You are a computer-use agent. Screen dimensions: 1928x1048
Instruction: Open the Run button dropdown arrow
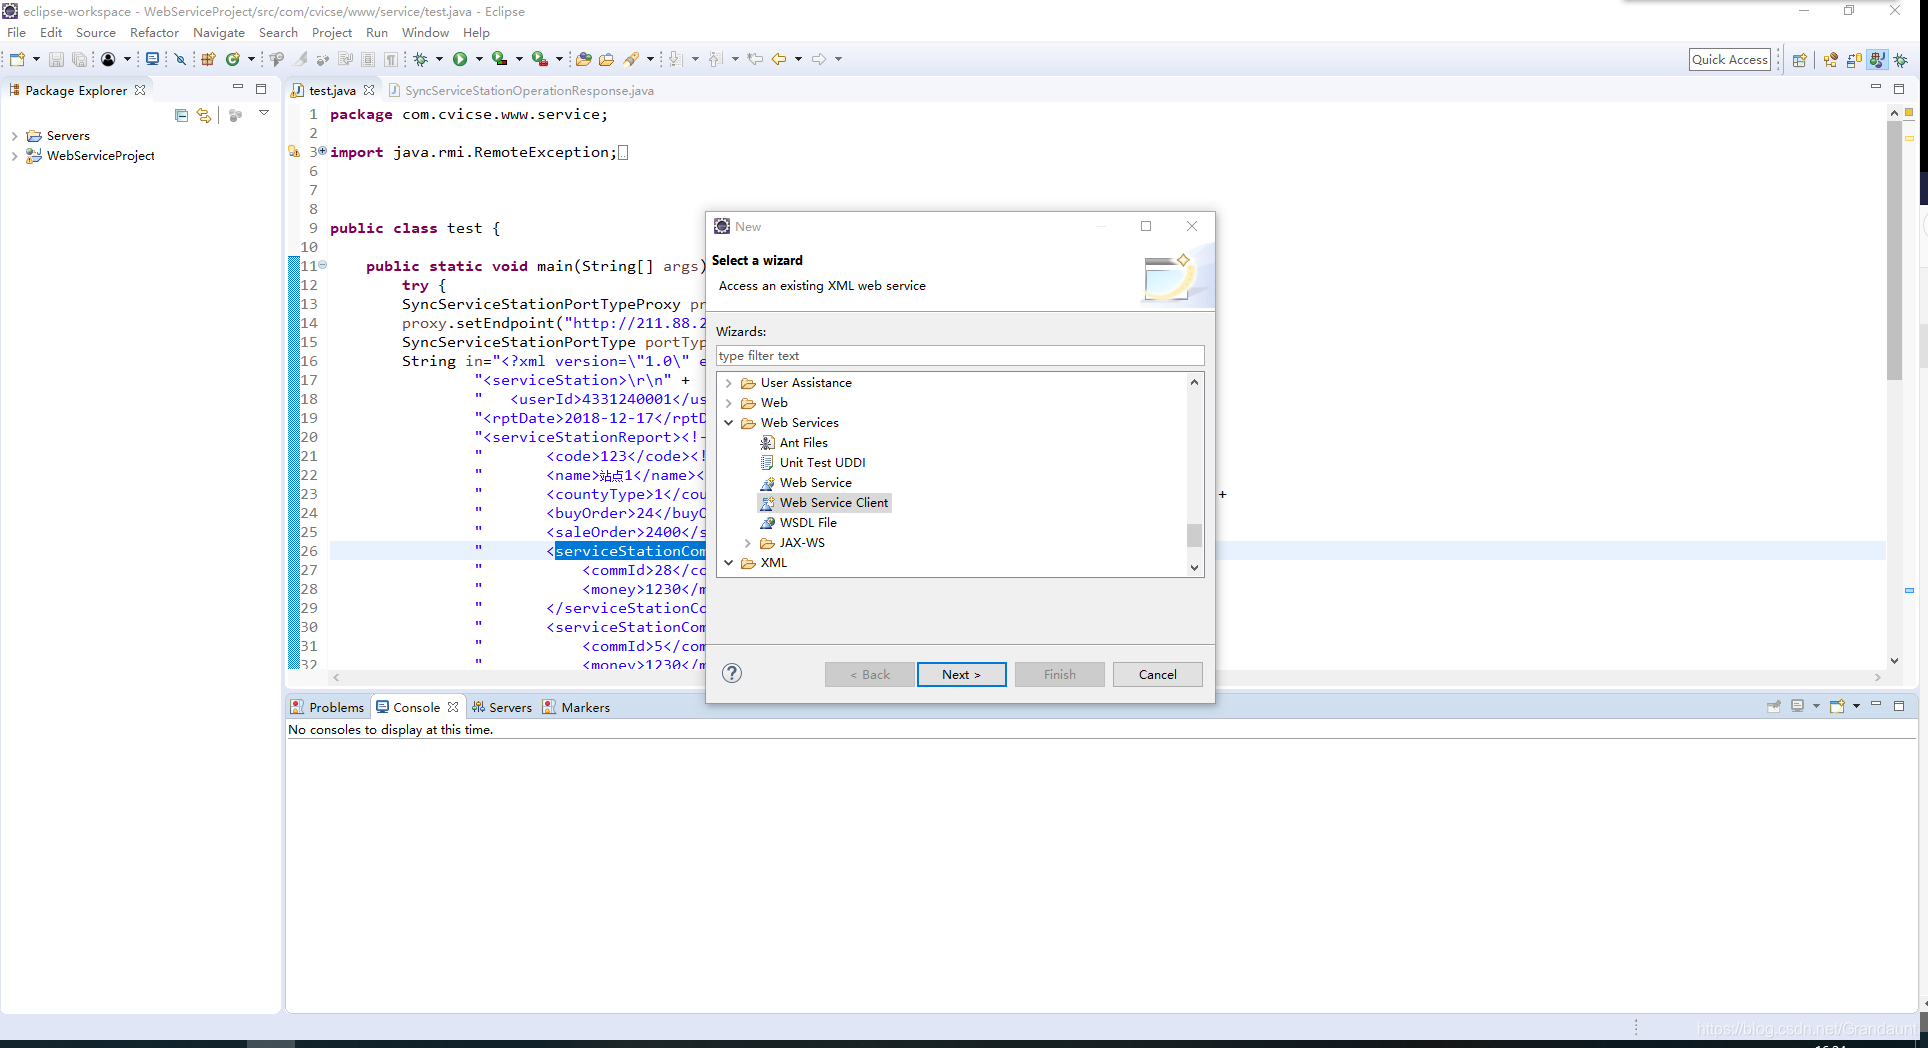pyautogui.click(x=479, y=59)
